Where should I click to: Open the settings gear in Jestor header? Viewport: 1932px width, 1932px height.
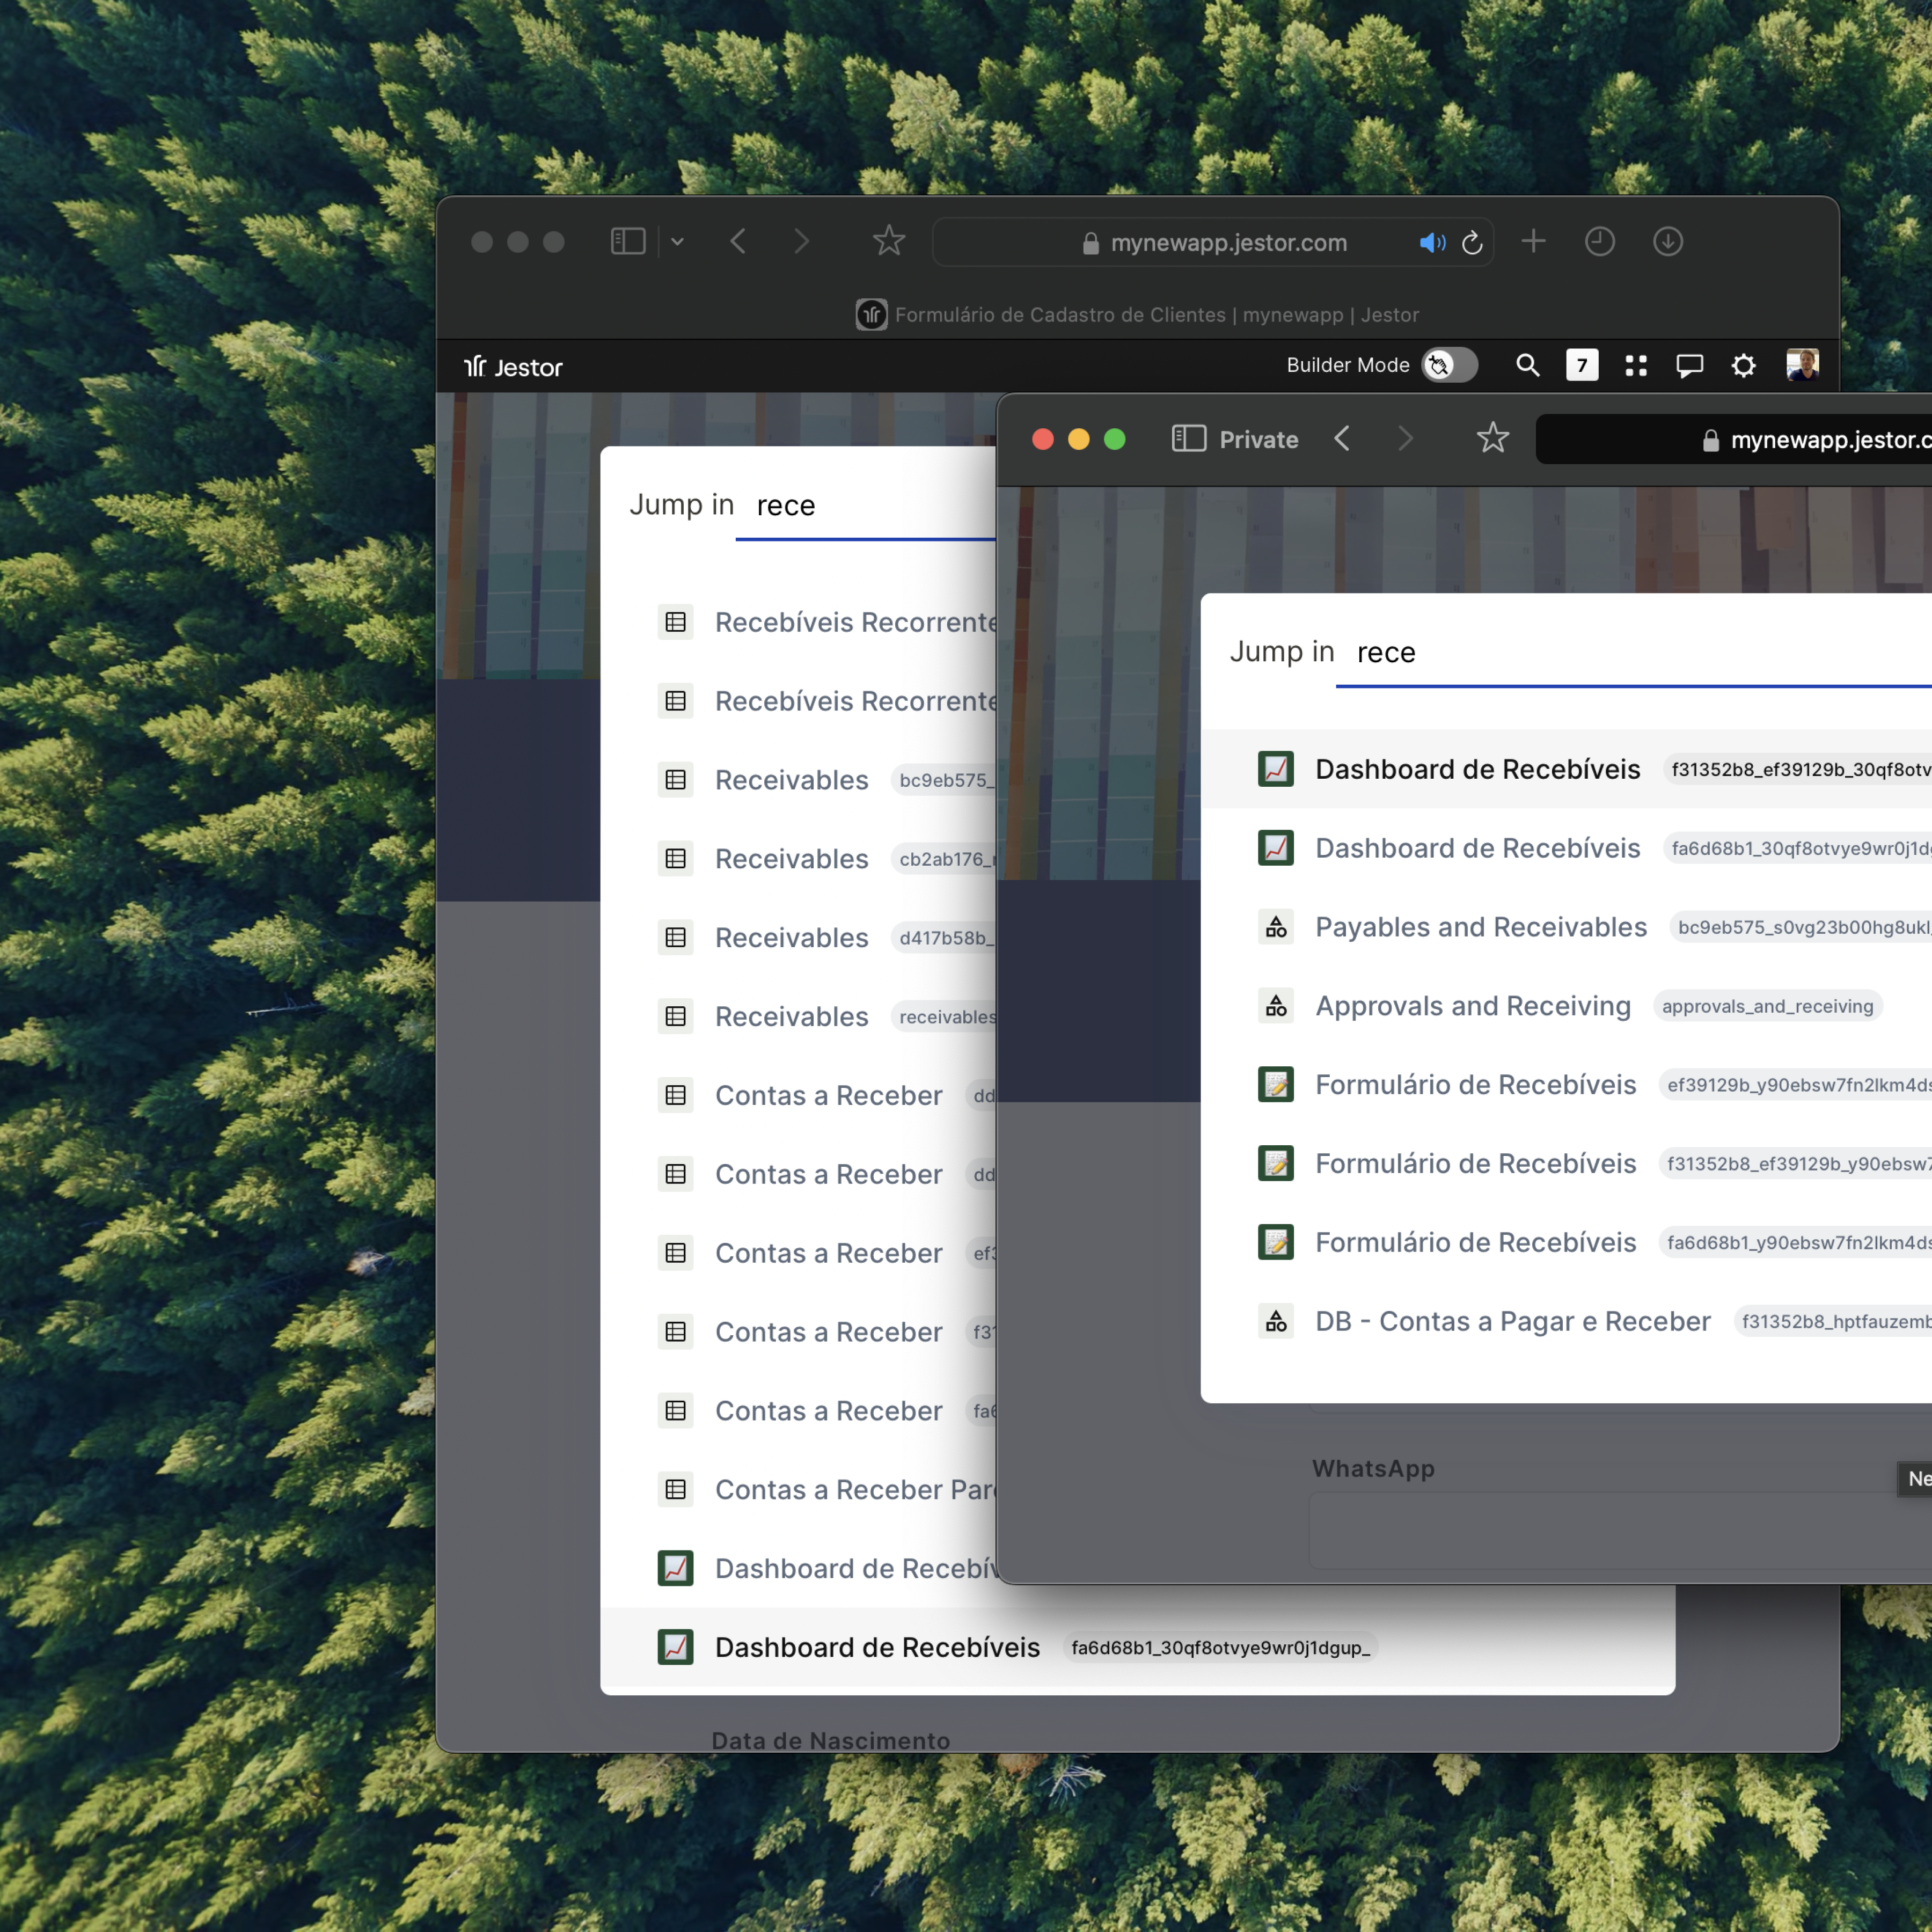(x=1743, y=365)
